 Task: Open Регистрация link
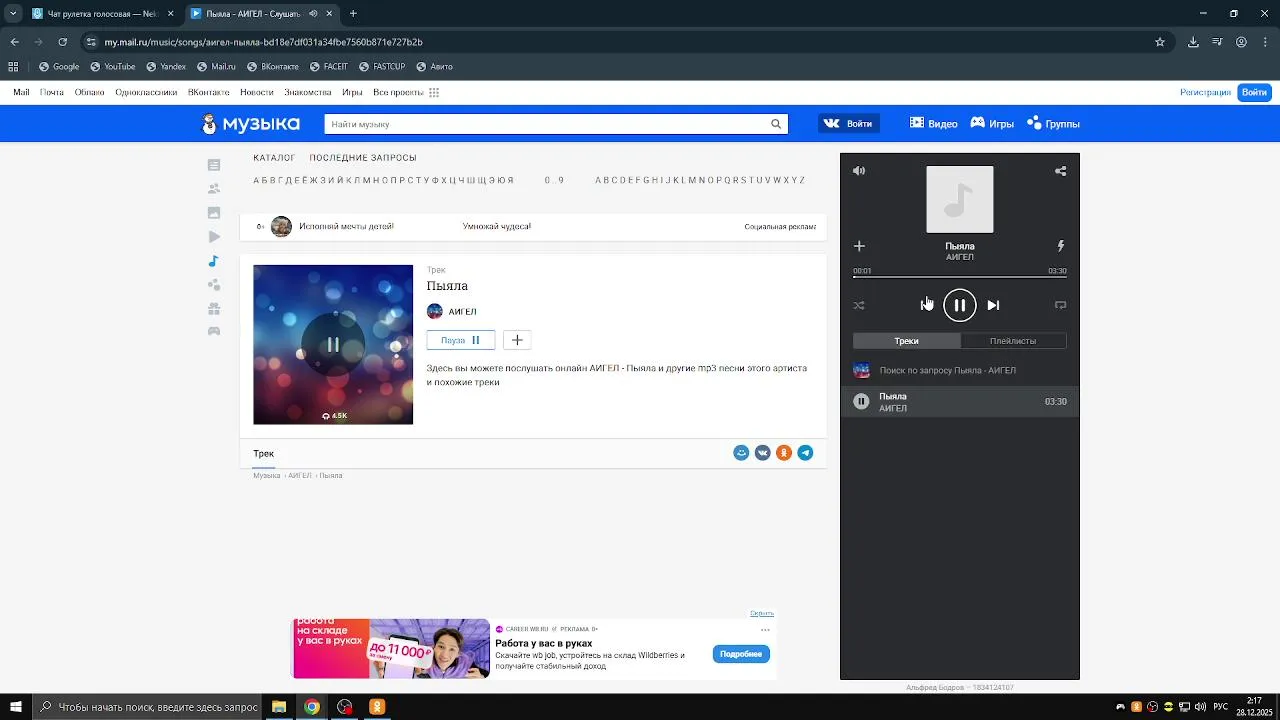[1205, 92]
